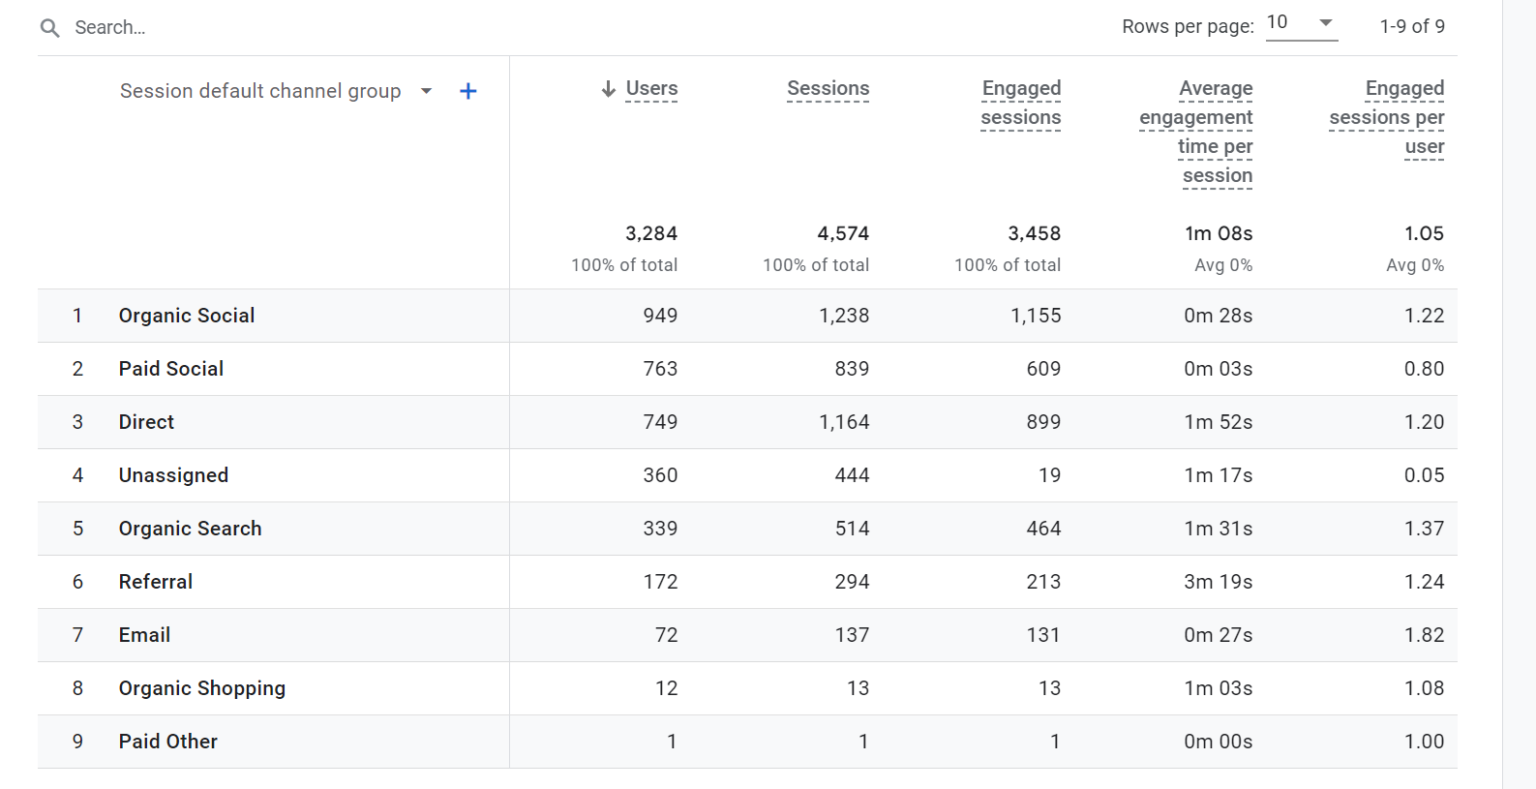
Task: Click Organic Search engaged sessions 464
Action: [x=1044, y=528]
